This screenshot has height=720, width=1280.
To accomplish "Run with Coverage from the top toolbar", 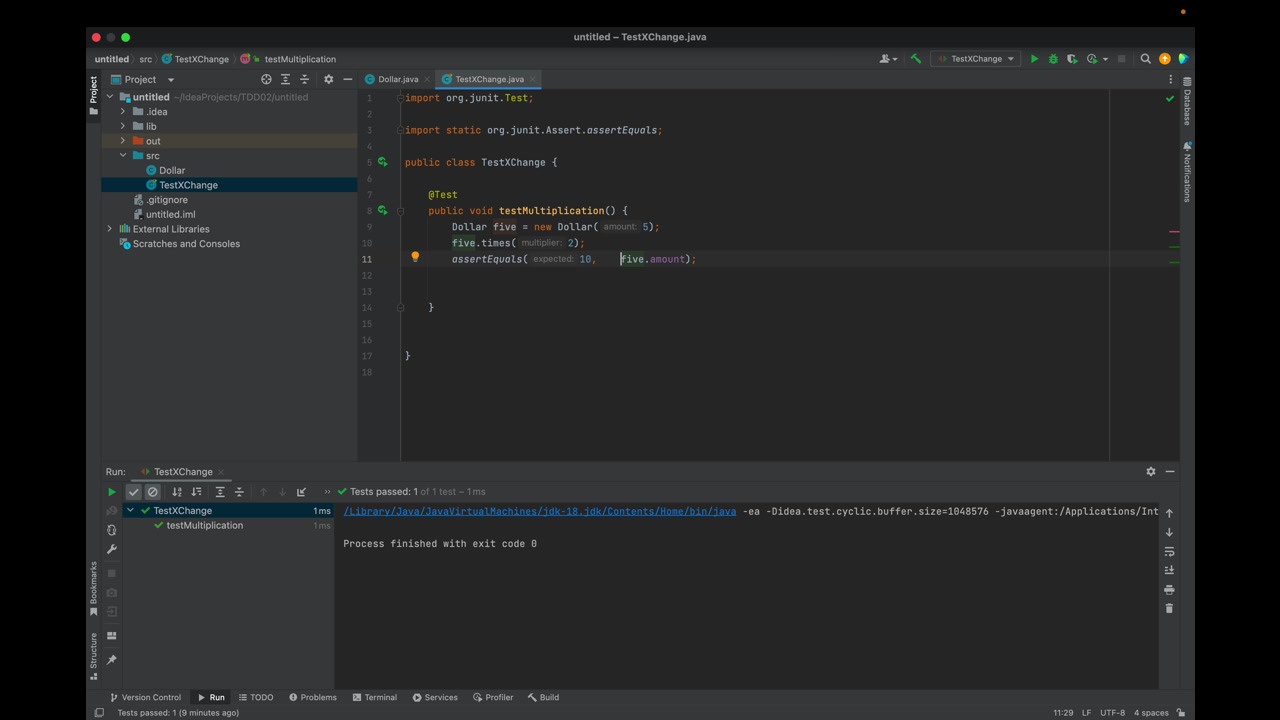I will click(x=1072, y=59).
